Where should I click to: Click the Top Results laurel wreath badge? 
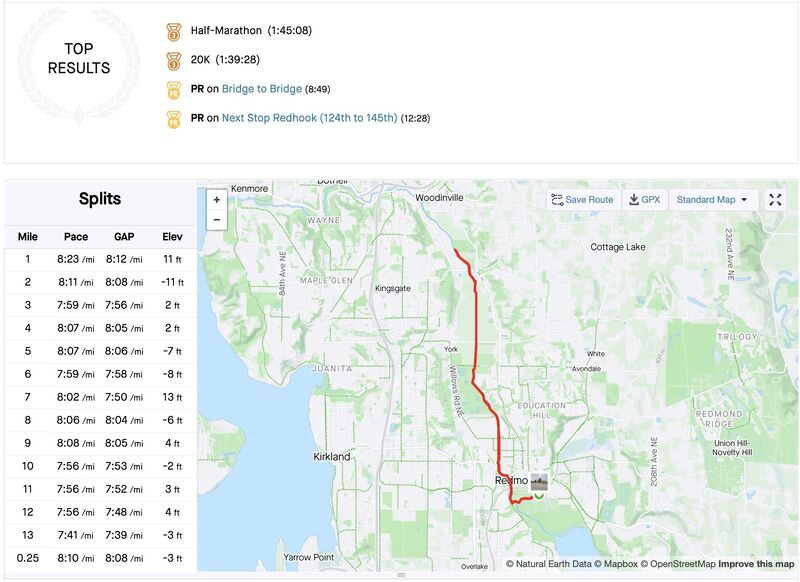79,58
